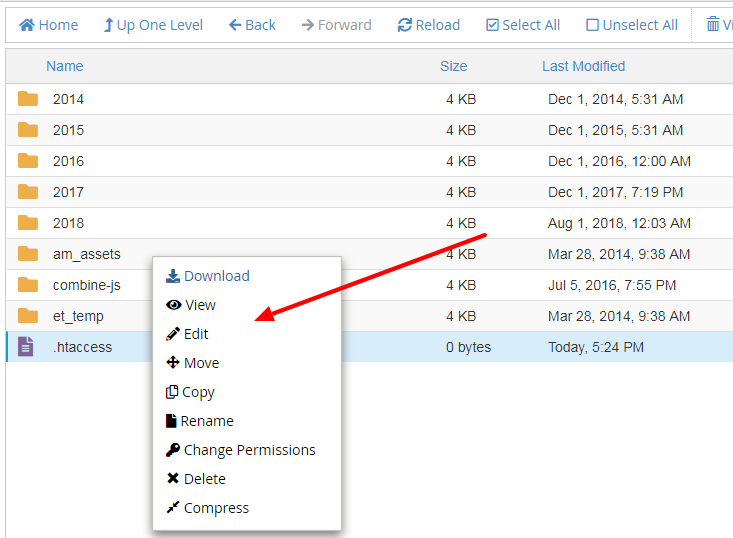The image size is (733, 538).
Task: Click the Download arrow icon in context menu
Action: coord(173,276)
